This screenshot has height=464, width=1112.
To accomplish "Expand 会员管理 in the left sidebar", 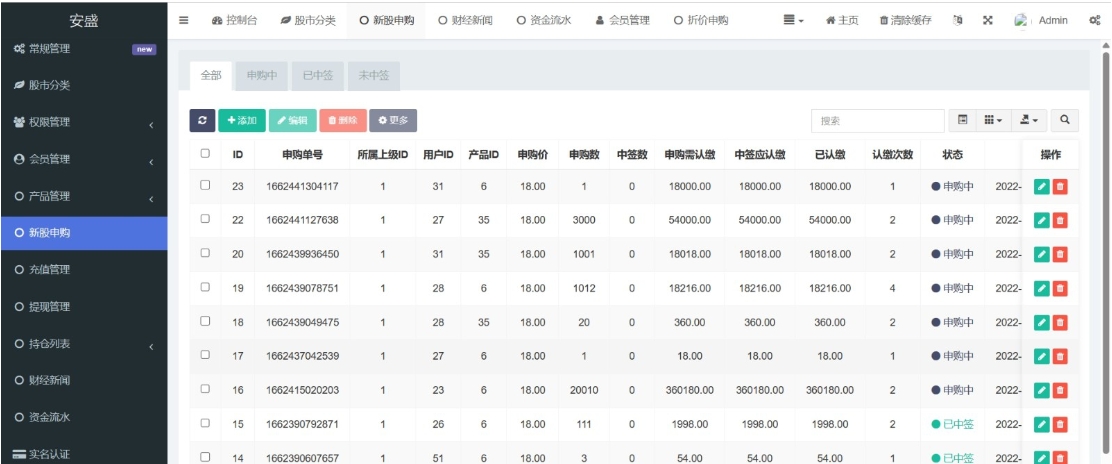I will point(83,159).
